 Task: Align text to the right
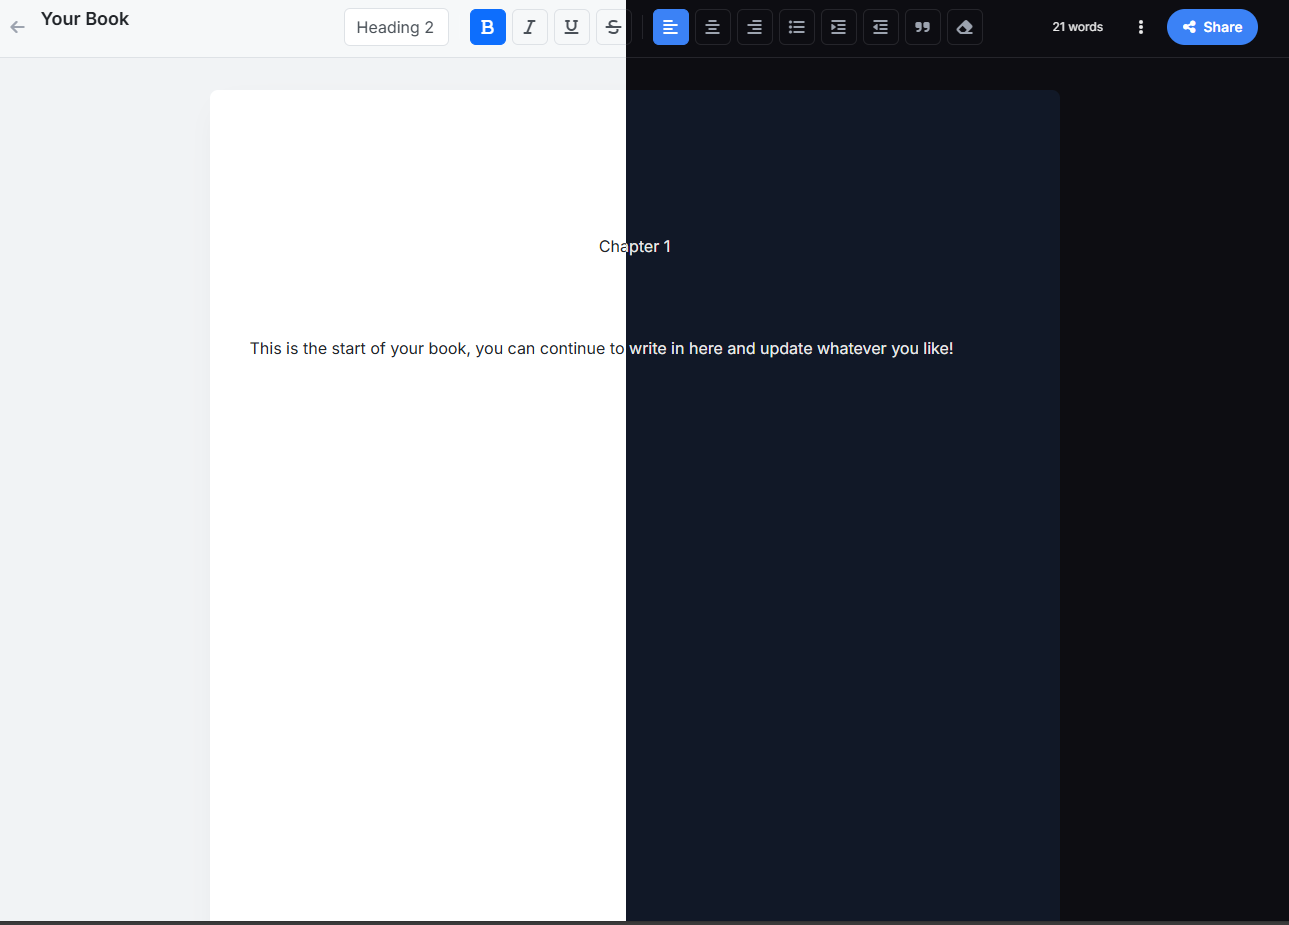755,27
